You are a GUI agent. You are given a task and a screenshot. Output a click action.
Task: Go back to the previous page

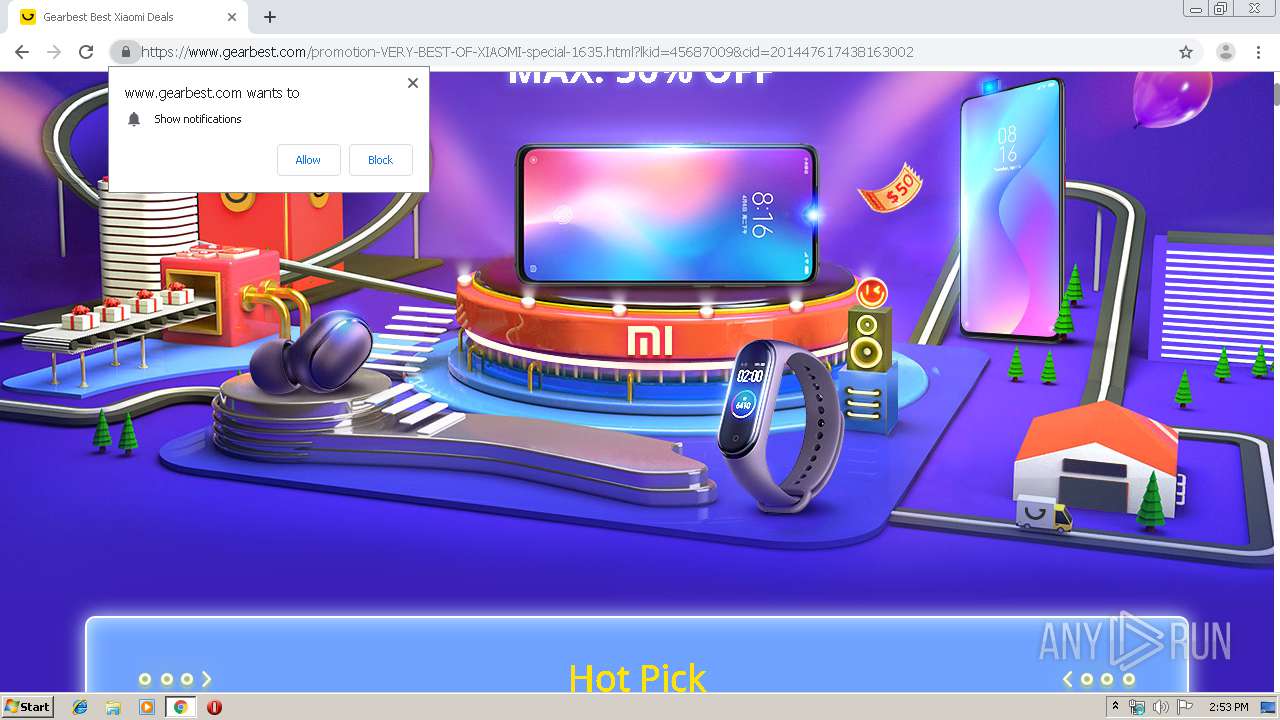click(x=22, y=52)
